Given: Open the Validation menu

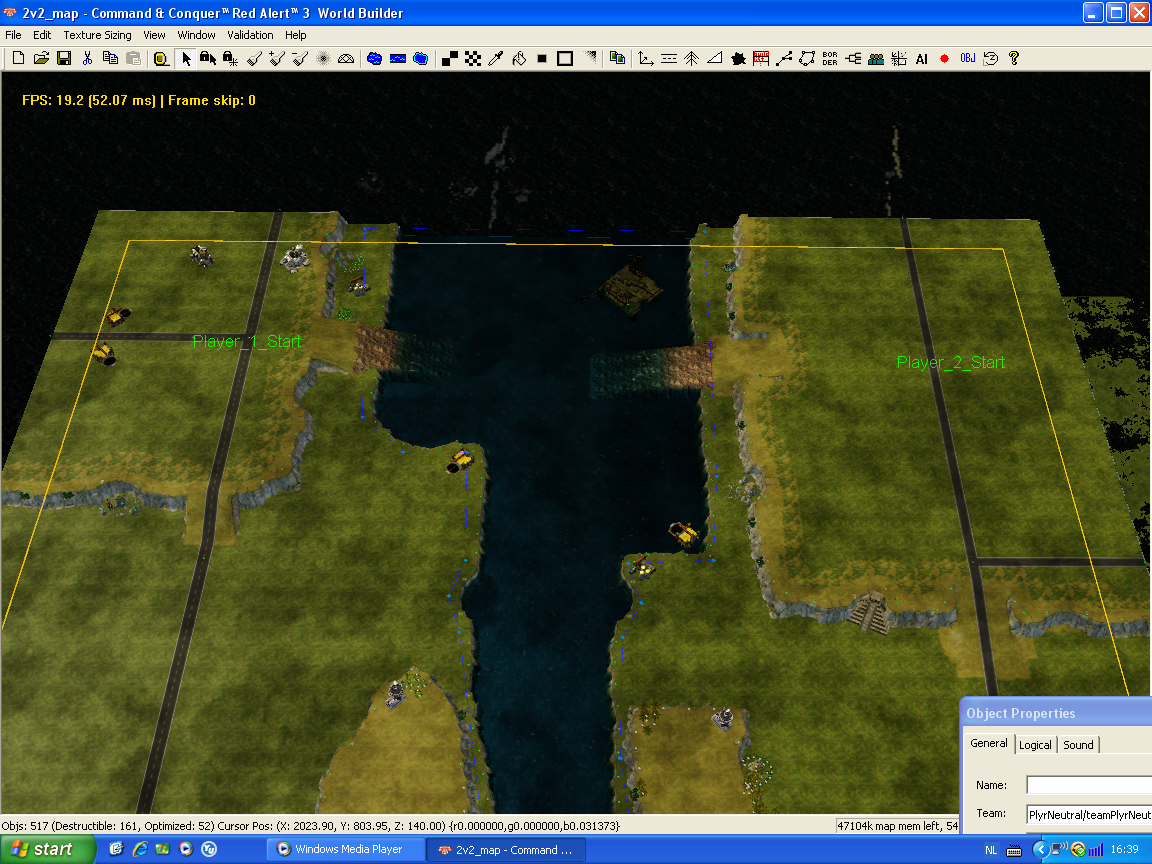Looking at the screenshot, I should point(250,35).
